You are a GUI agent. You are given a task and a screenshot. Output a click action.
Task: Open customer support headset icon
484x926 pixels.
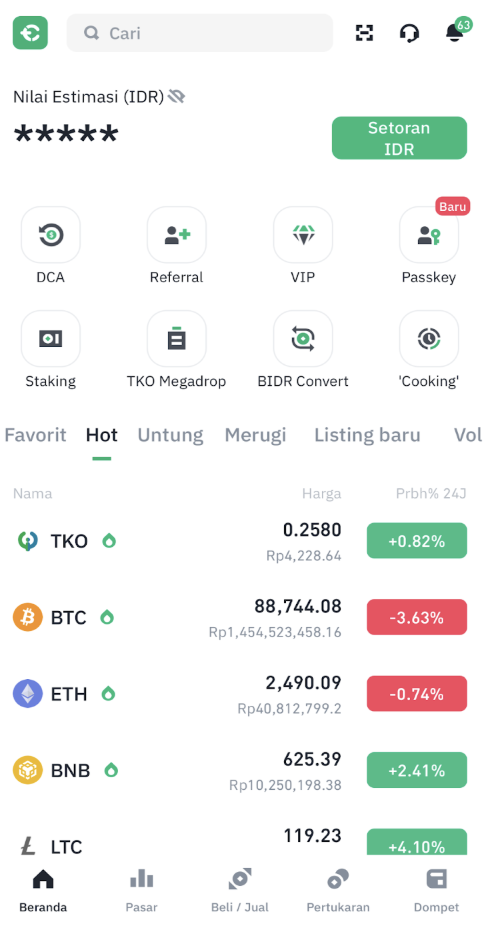(409, 33)
